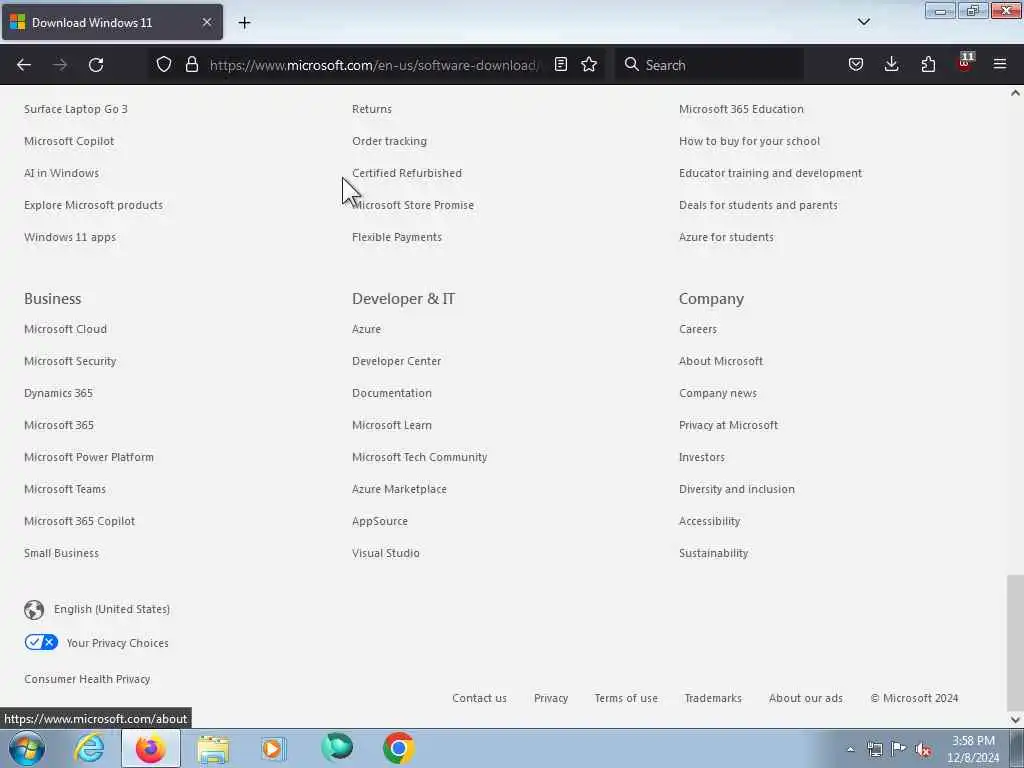Open About our ads link
Screen dimensions: 1024x768
point(805,698)
